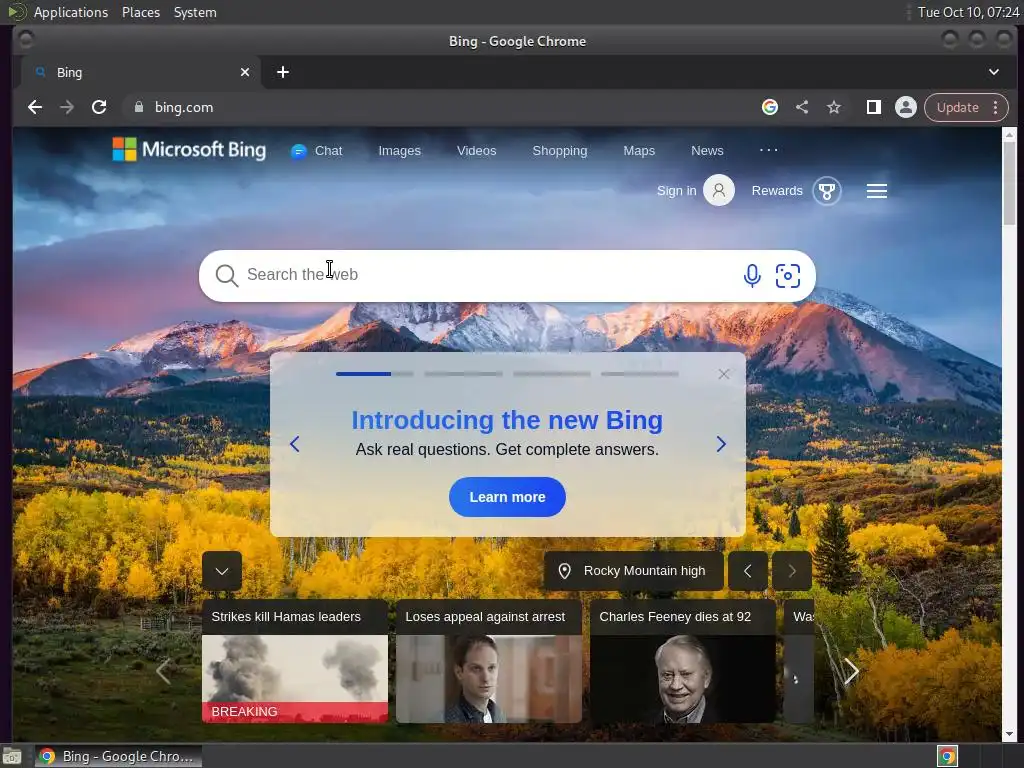Jump to the fourth promo progress bar

click(640, 374)
